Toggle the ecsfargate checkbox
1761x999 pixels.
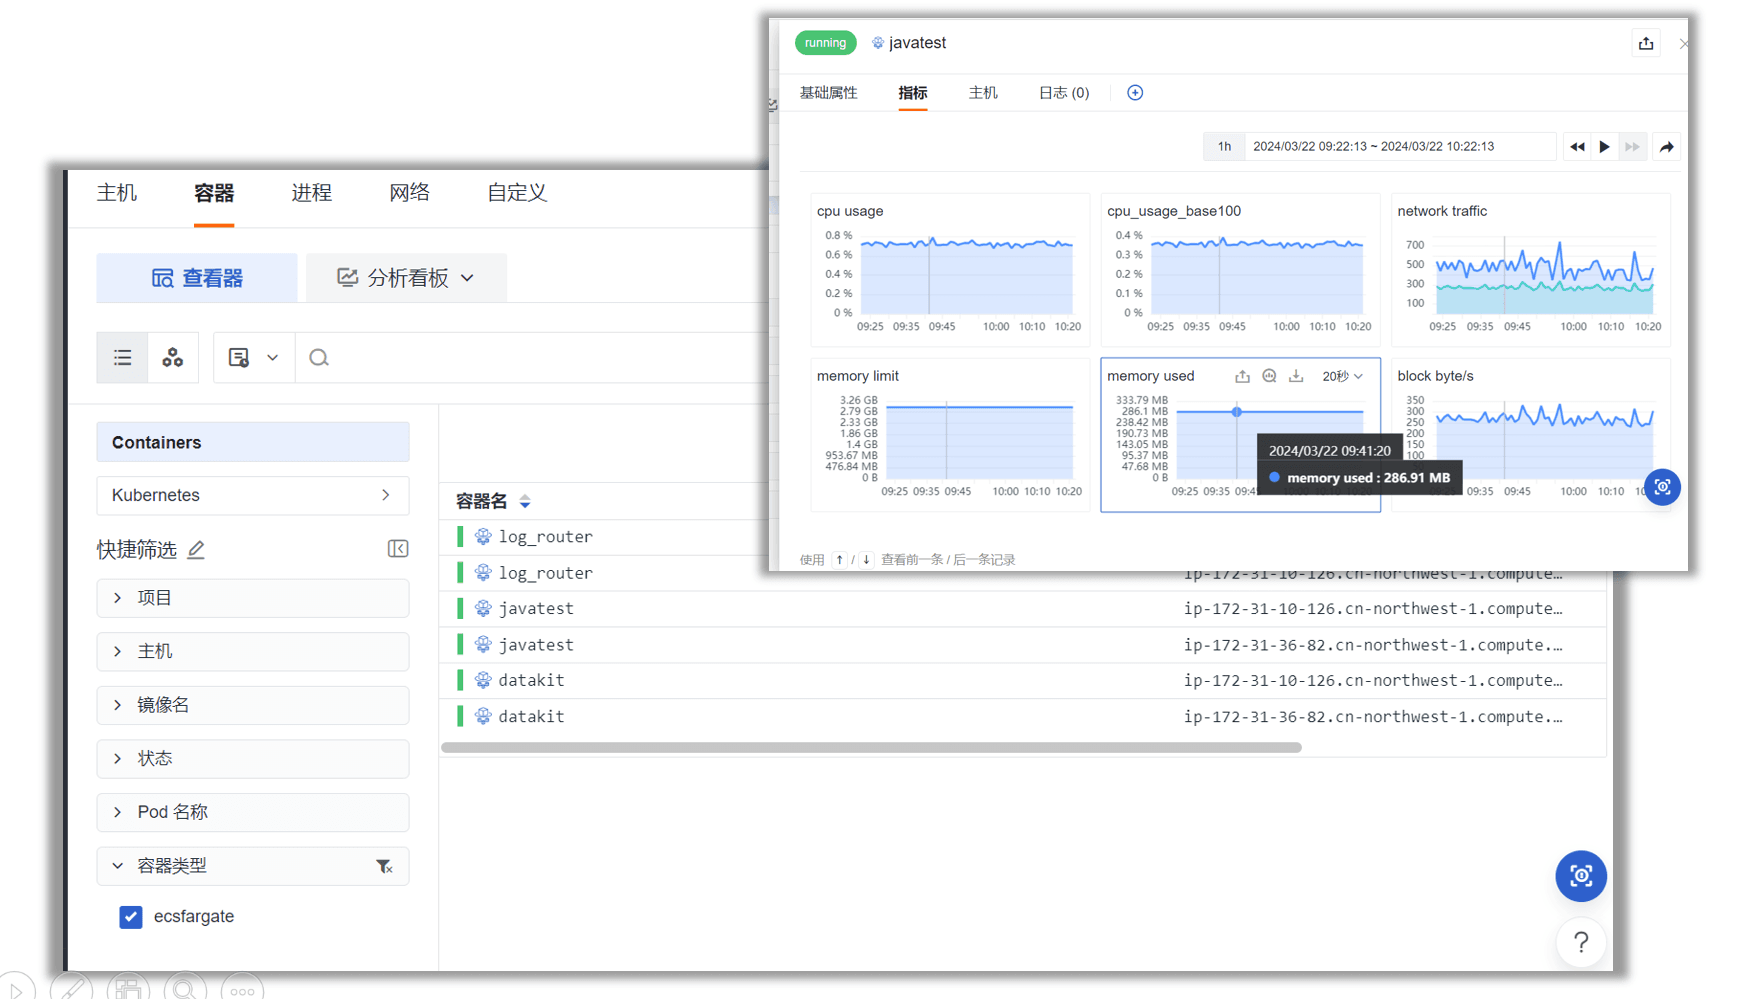point(131,917)
